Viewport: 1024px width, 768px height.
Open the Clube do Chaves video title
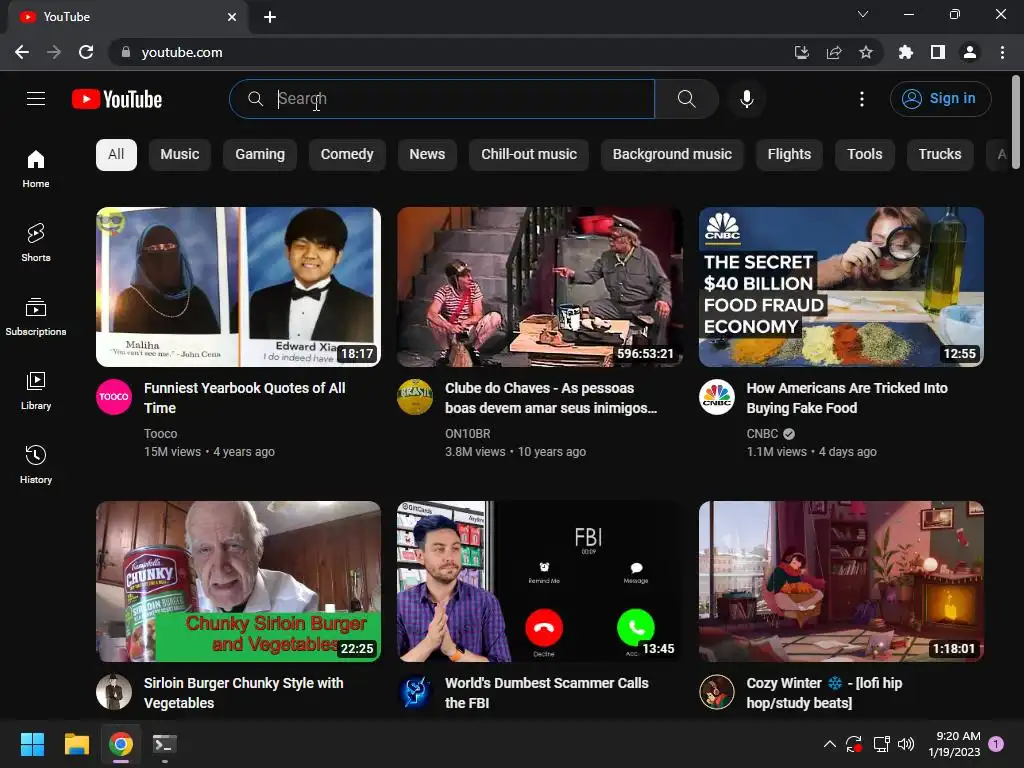[x=551, y=398]
